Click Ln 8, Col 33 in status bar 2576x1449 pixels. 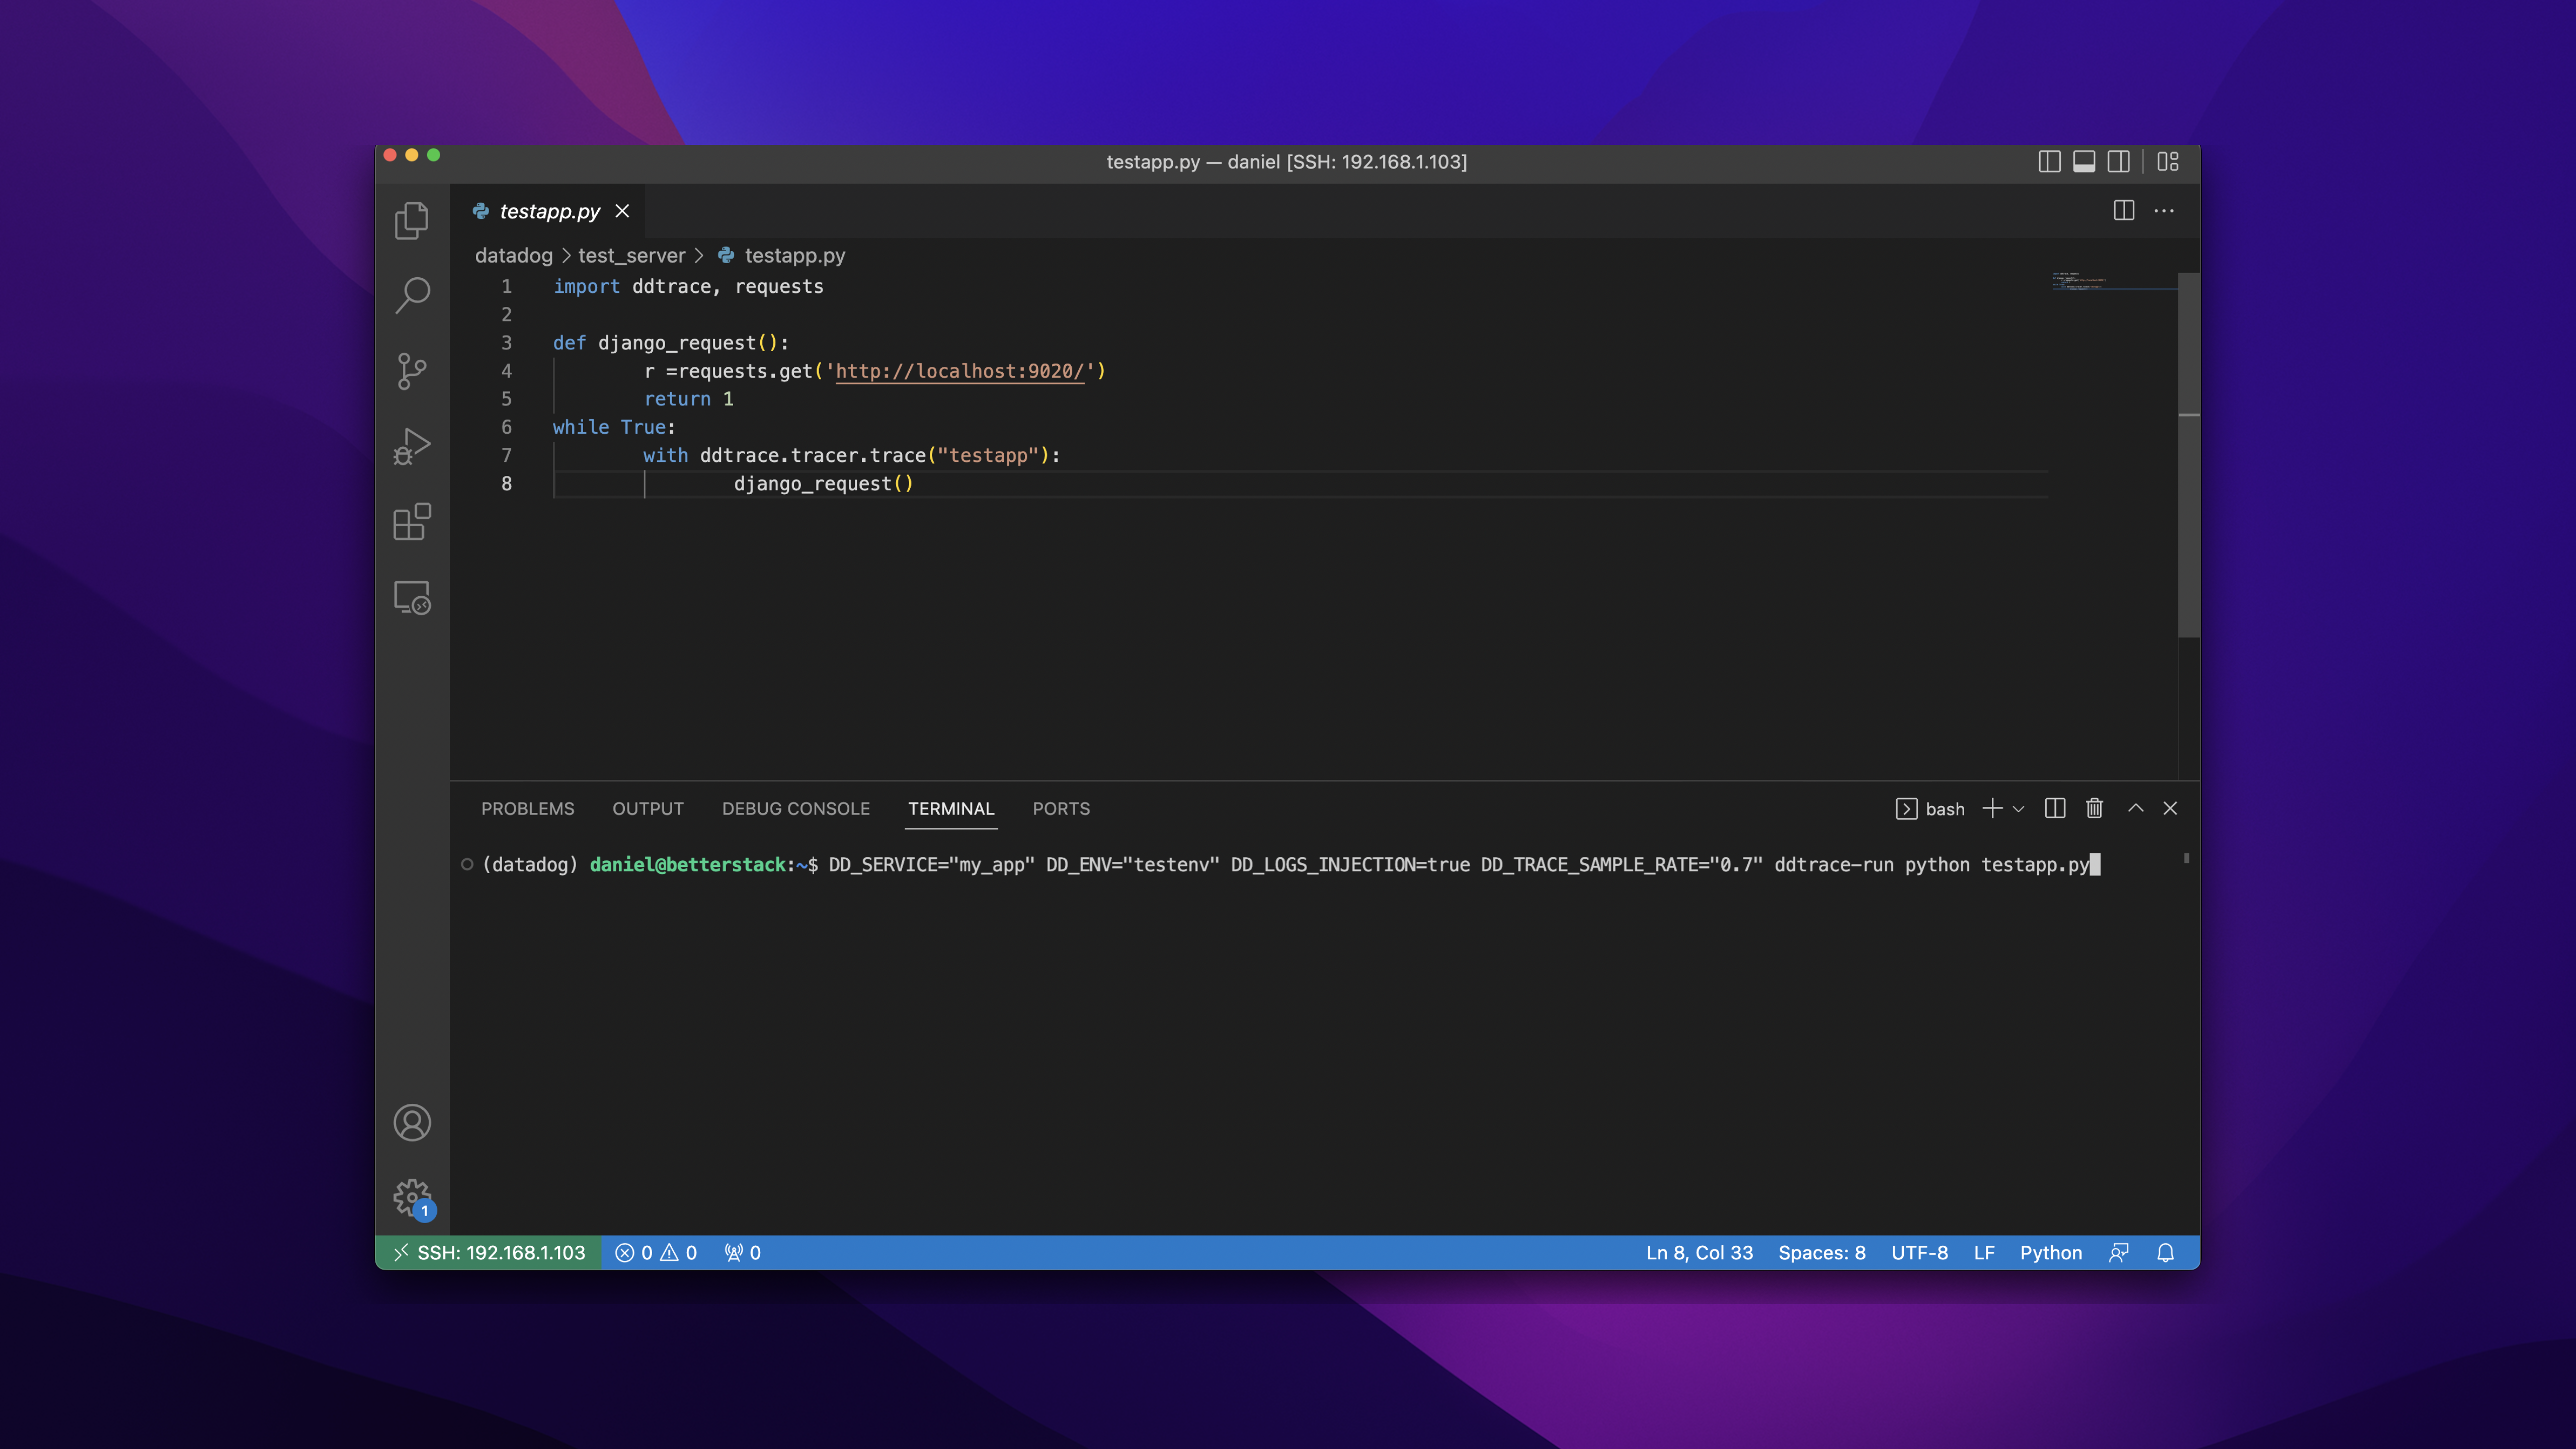click(x=1699, y=1252)
